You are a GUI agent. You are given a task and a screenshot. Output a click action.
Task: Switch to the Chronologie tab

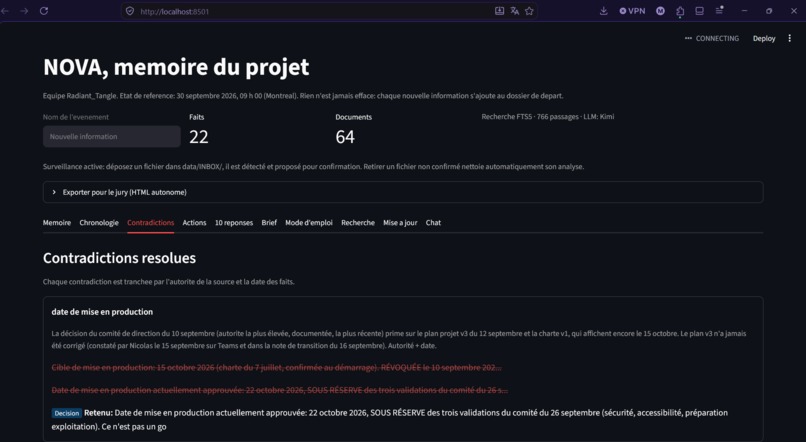click(x=99, y=223)
